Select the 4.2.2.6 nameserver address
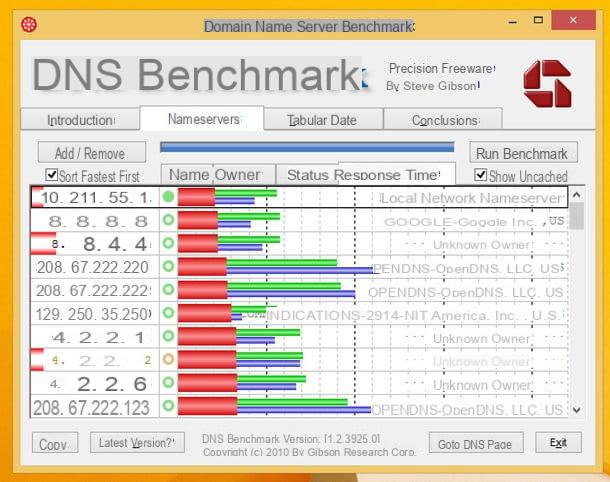 (98, 384)
